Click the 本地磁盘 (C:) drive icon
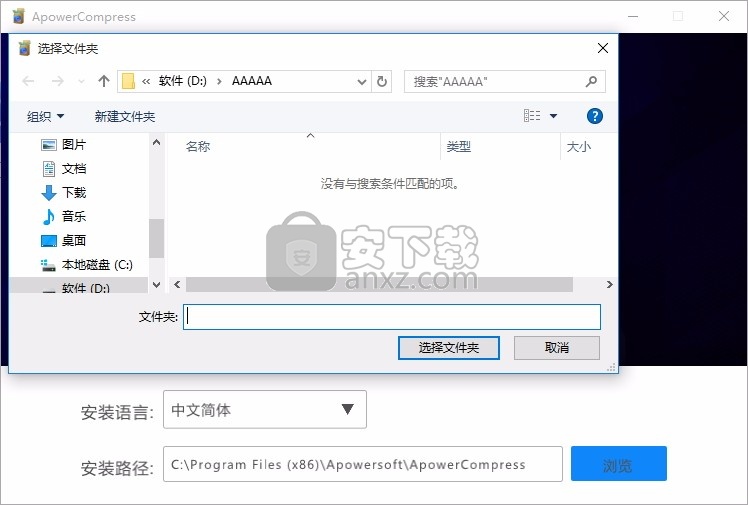748x505 pixels. click(x=48, y=265)
